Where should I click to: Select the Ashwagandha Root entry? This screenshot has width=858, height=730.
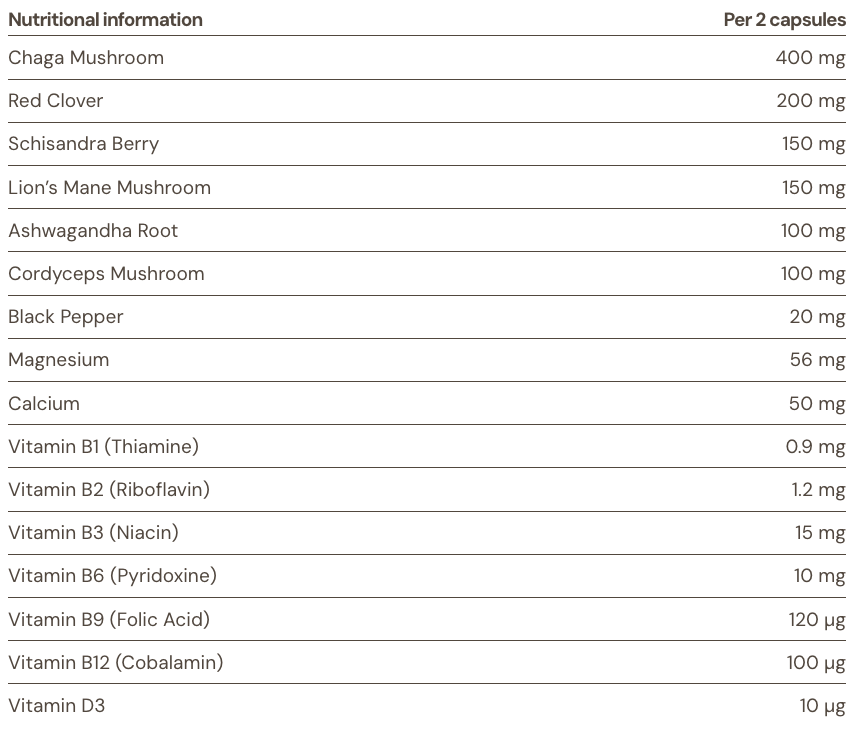click(93, 231)
